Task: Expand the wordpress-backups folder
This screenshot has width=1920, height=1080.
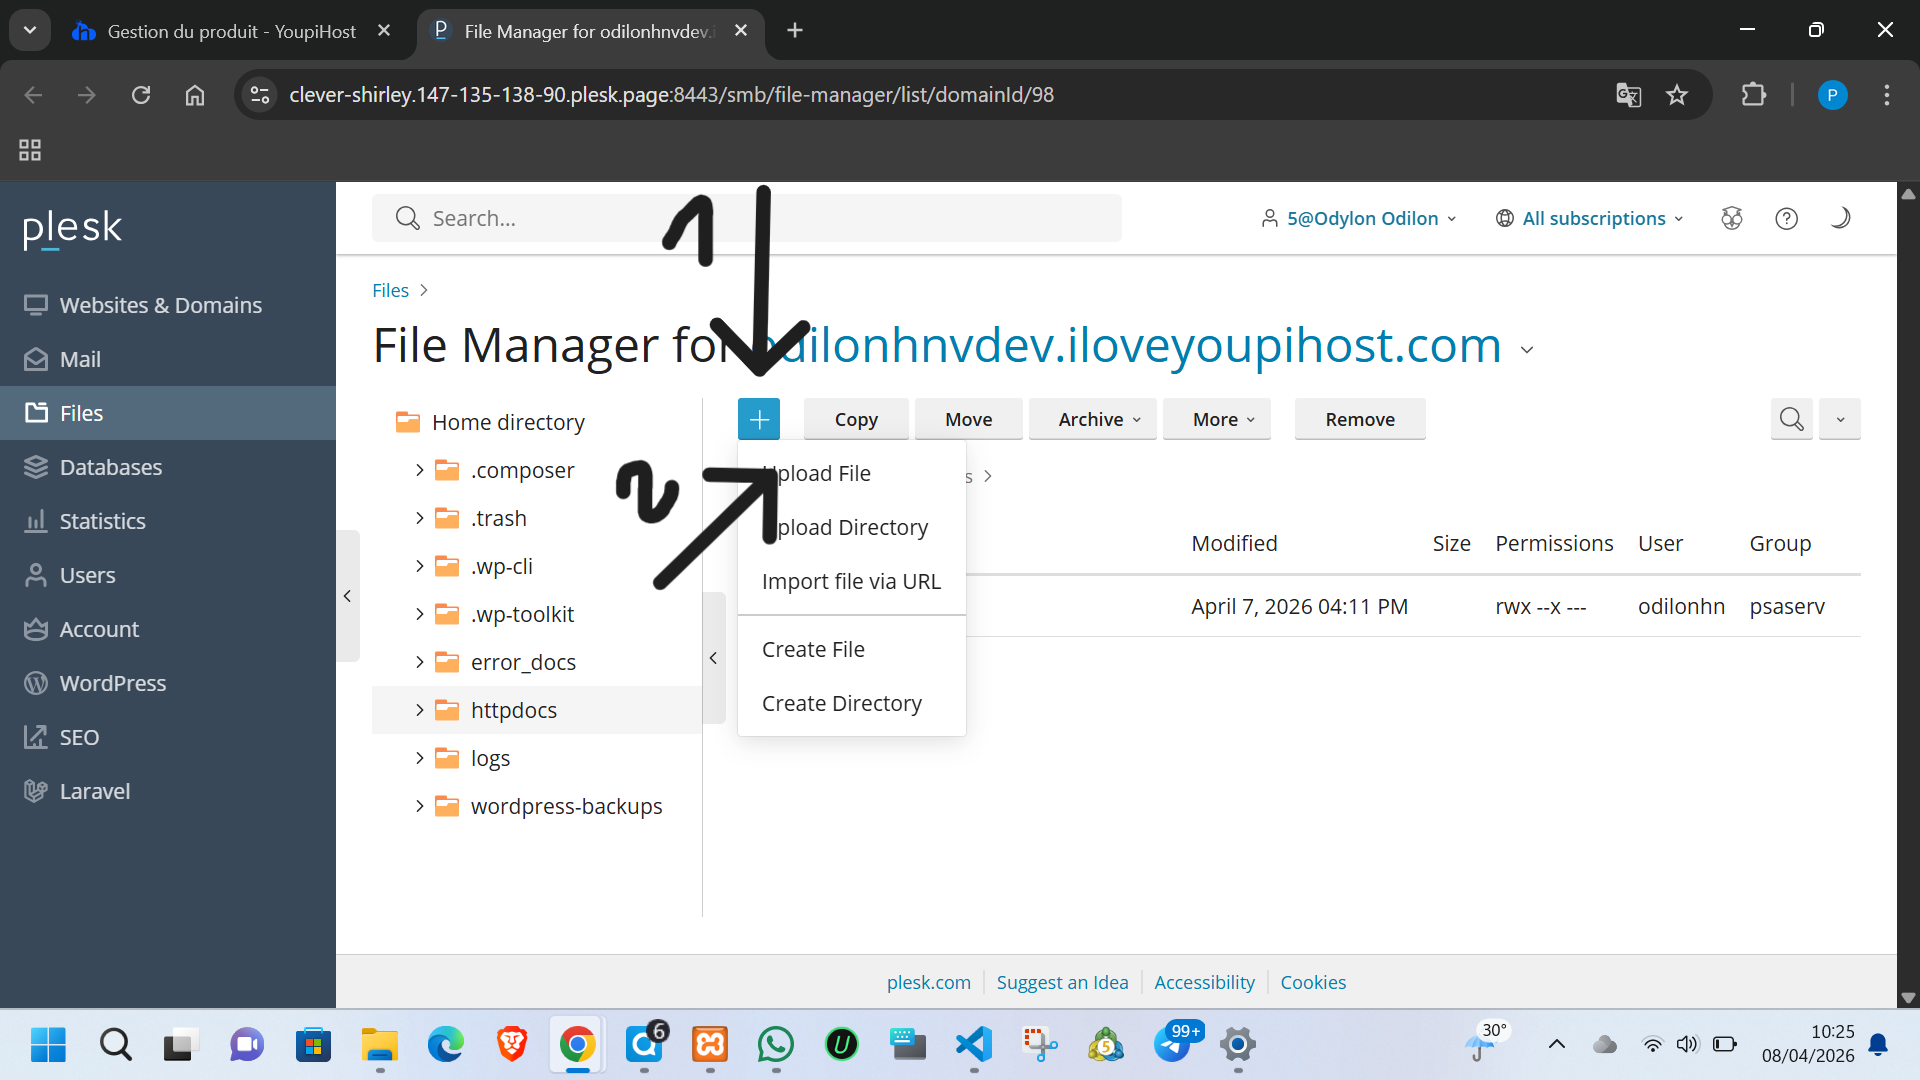Action: (x=420, y=806)
